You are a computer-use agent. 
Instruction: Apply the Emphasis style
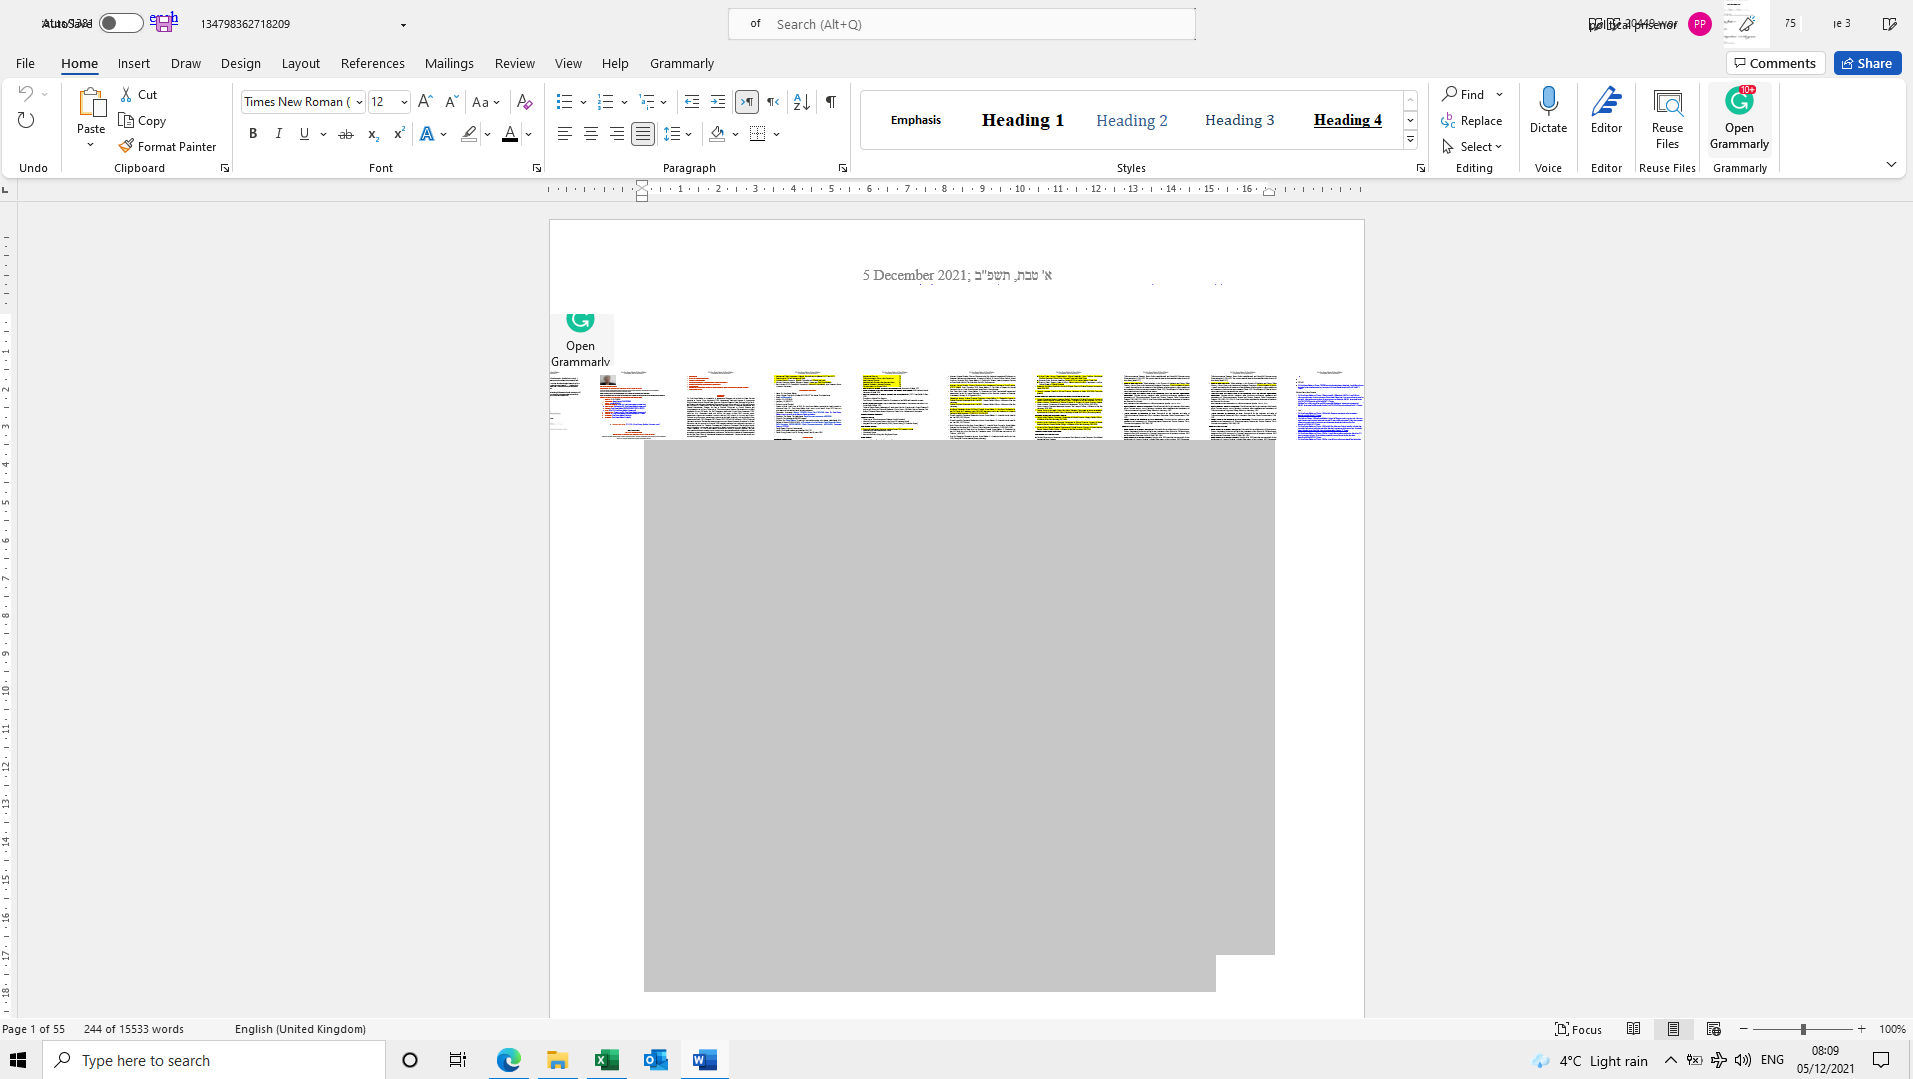(916, 120)
